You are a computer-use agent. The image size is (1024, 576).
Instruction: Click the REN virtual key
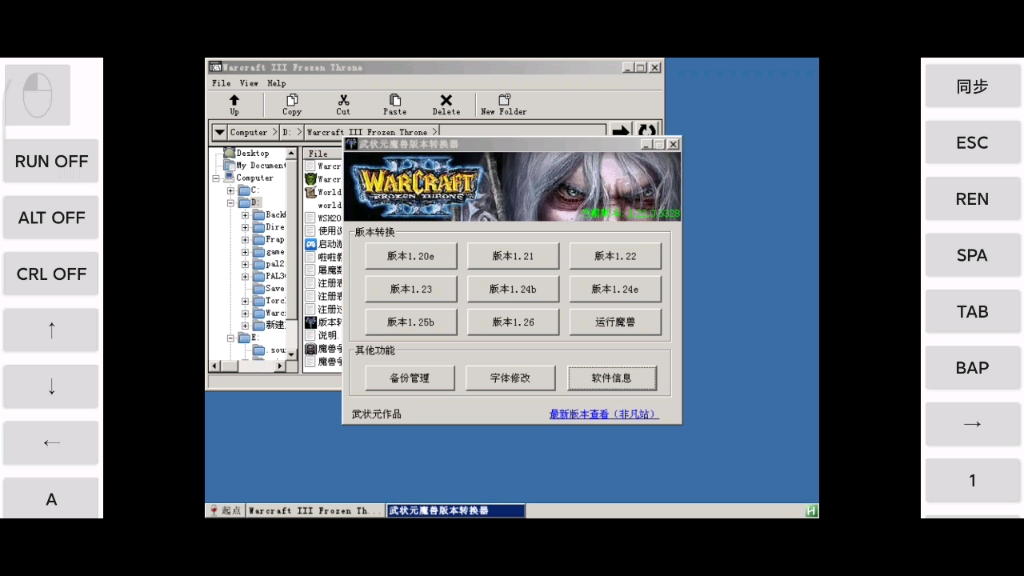(972, 199)
